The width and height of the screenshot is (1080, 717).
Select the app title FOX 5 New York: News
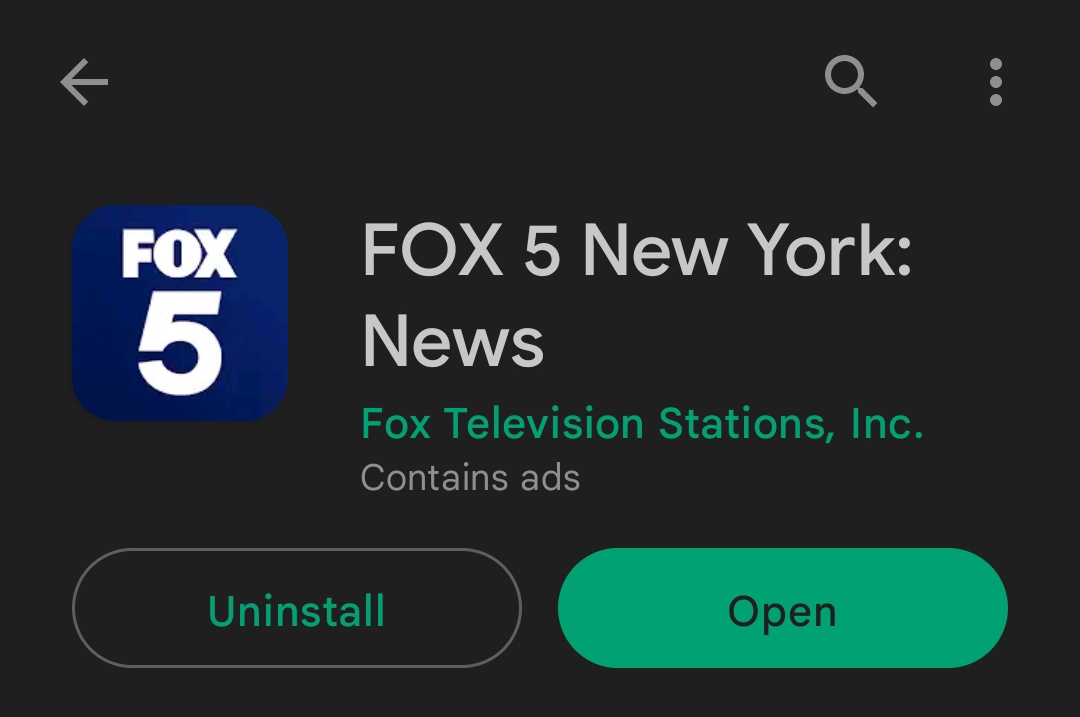pyautogui.click(x=637, y=295)
